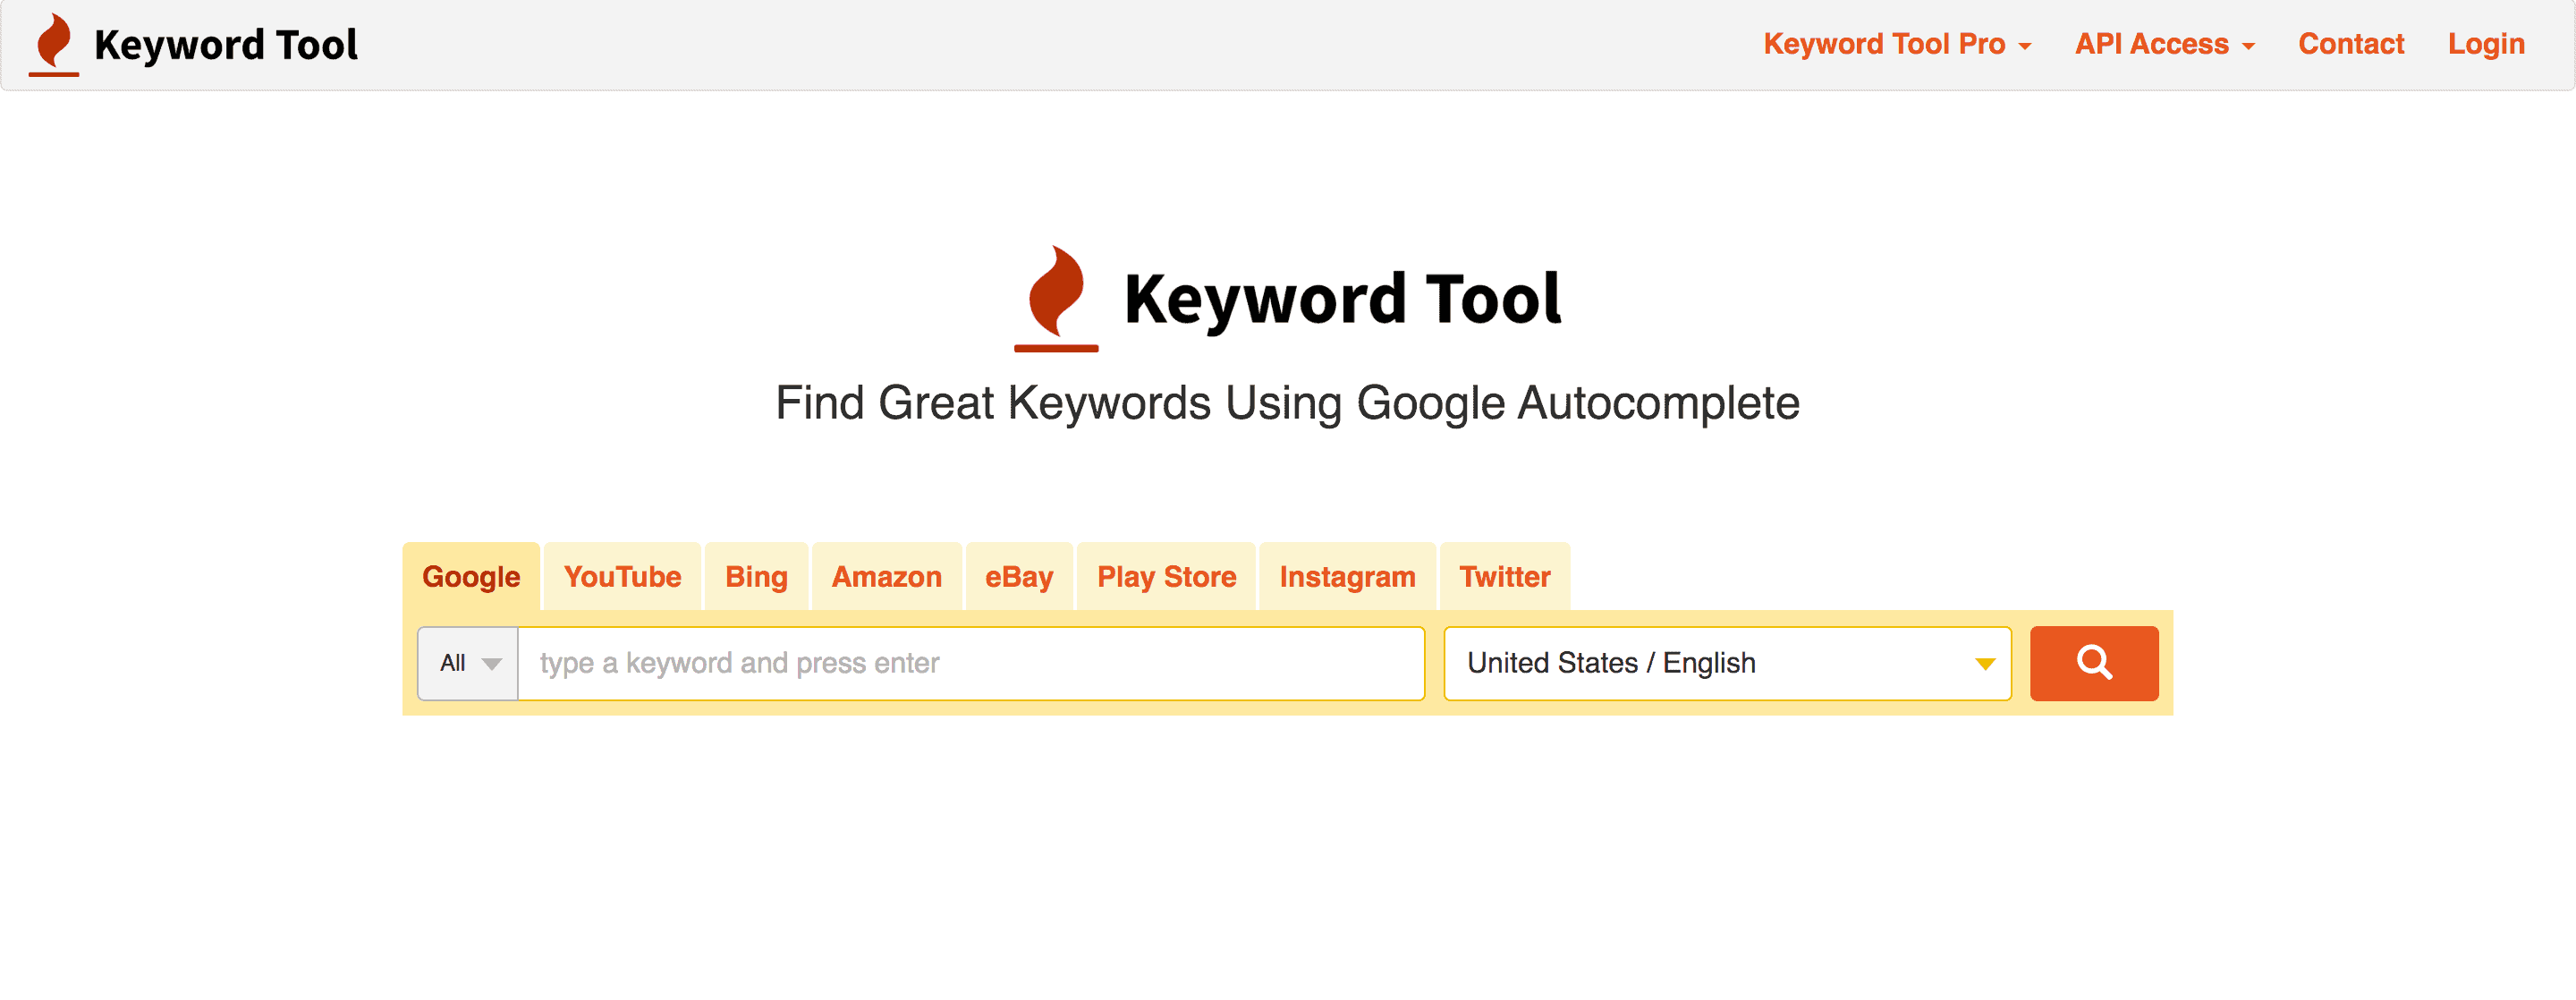
Task: Switch to the Instagram tab
Action: click(1347, 577)
